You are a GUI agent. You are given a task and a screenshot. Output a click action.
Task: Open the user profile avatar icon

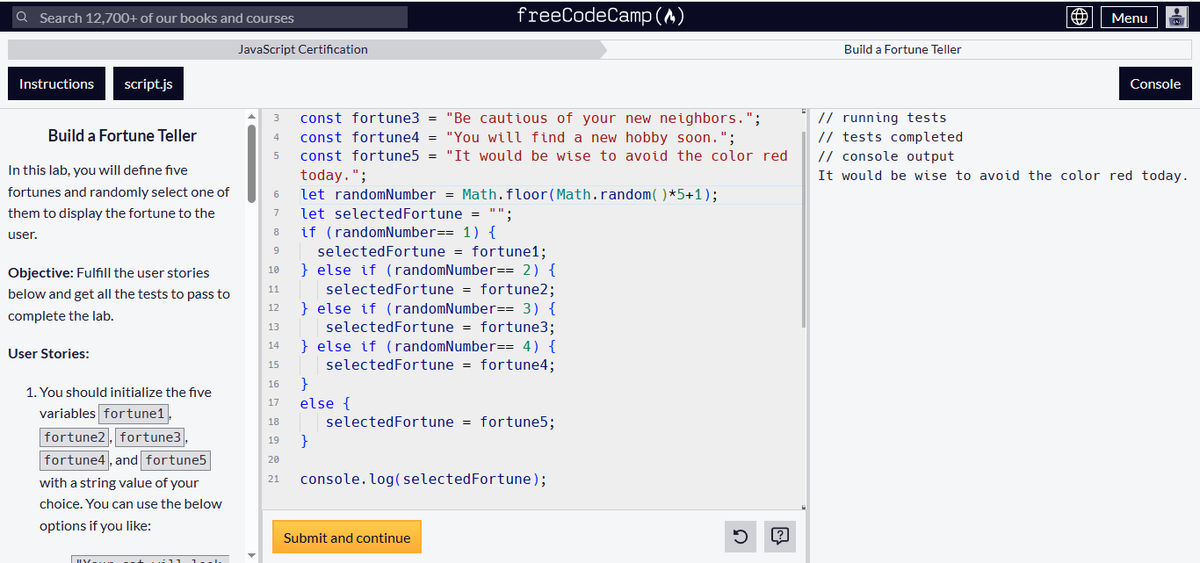coord(1176,17)
